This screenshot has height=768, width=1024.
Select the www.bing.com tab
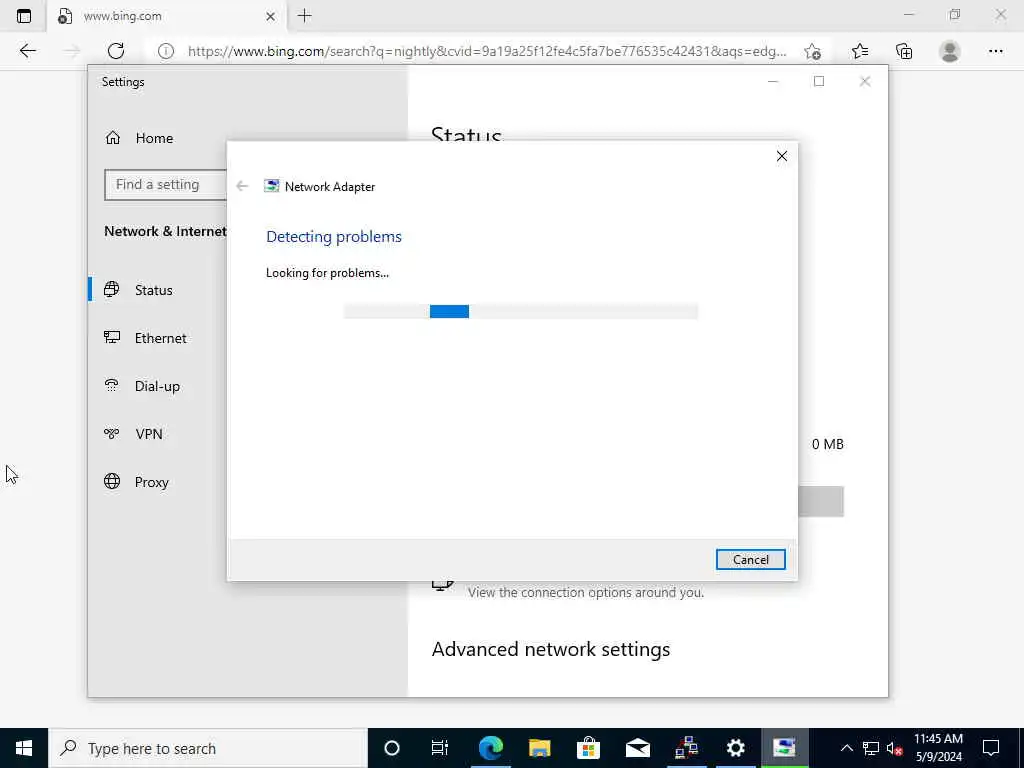pos(167,16)
